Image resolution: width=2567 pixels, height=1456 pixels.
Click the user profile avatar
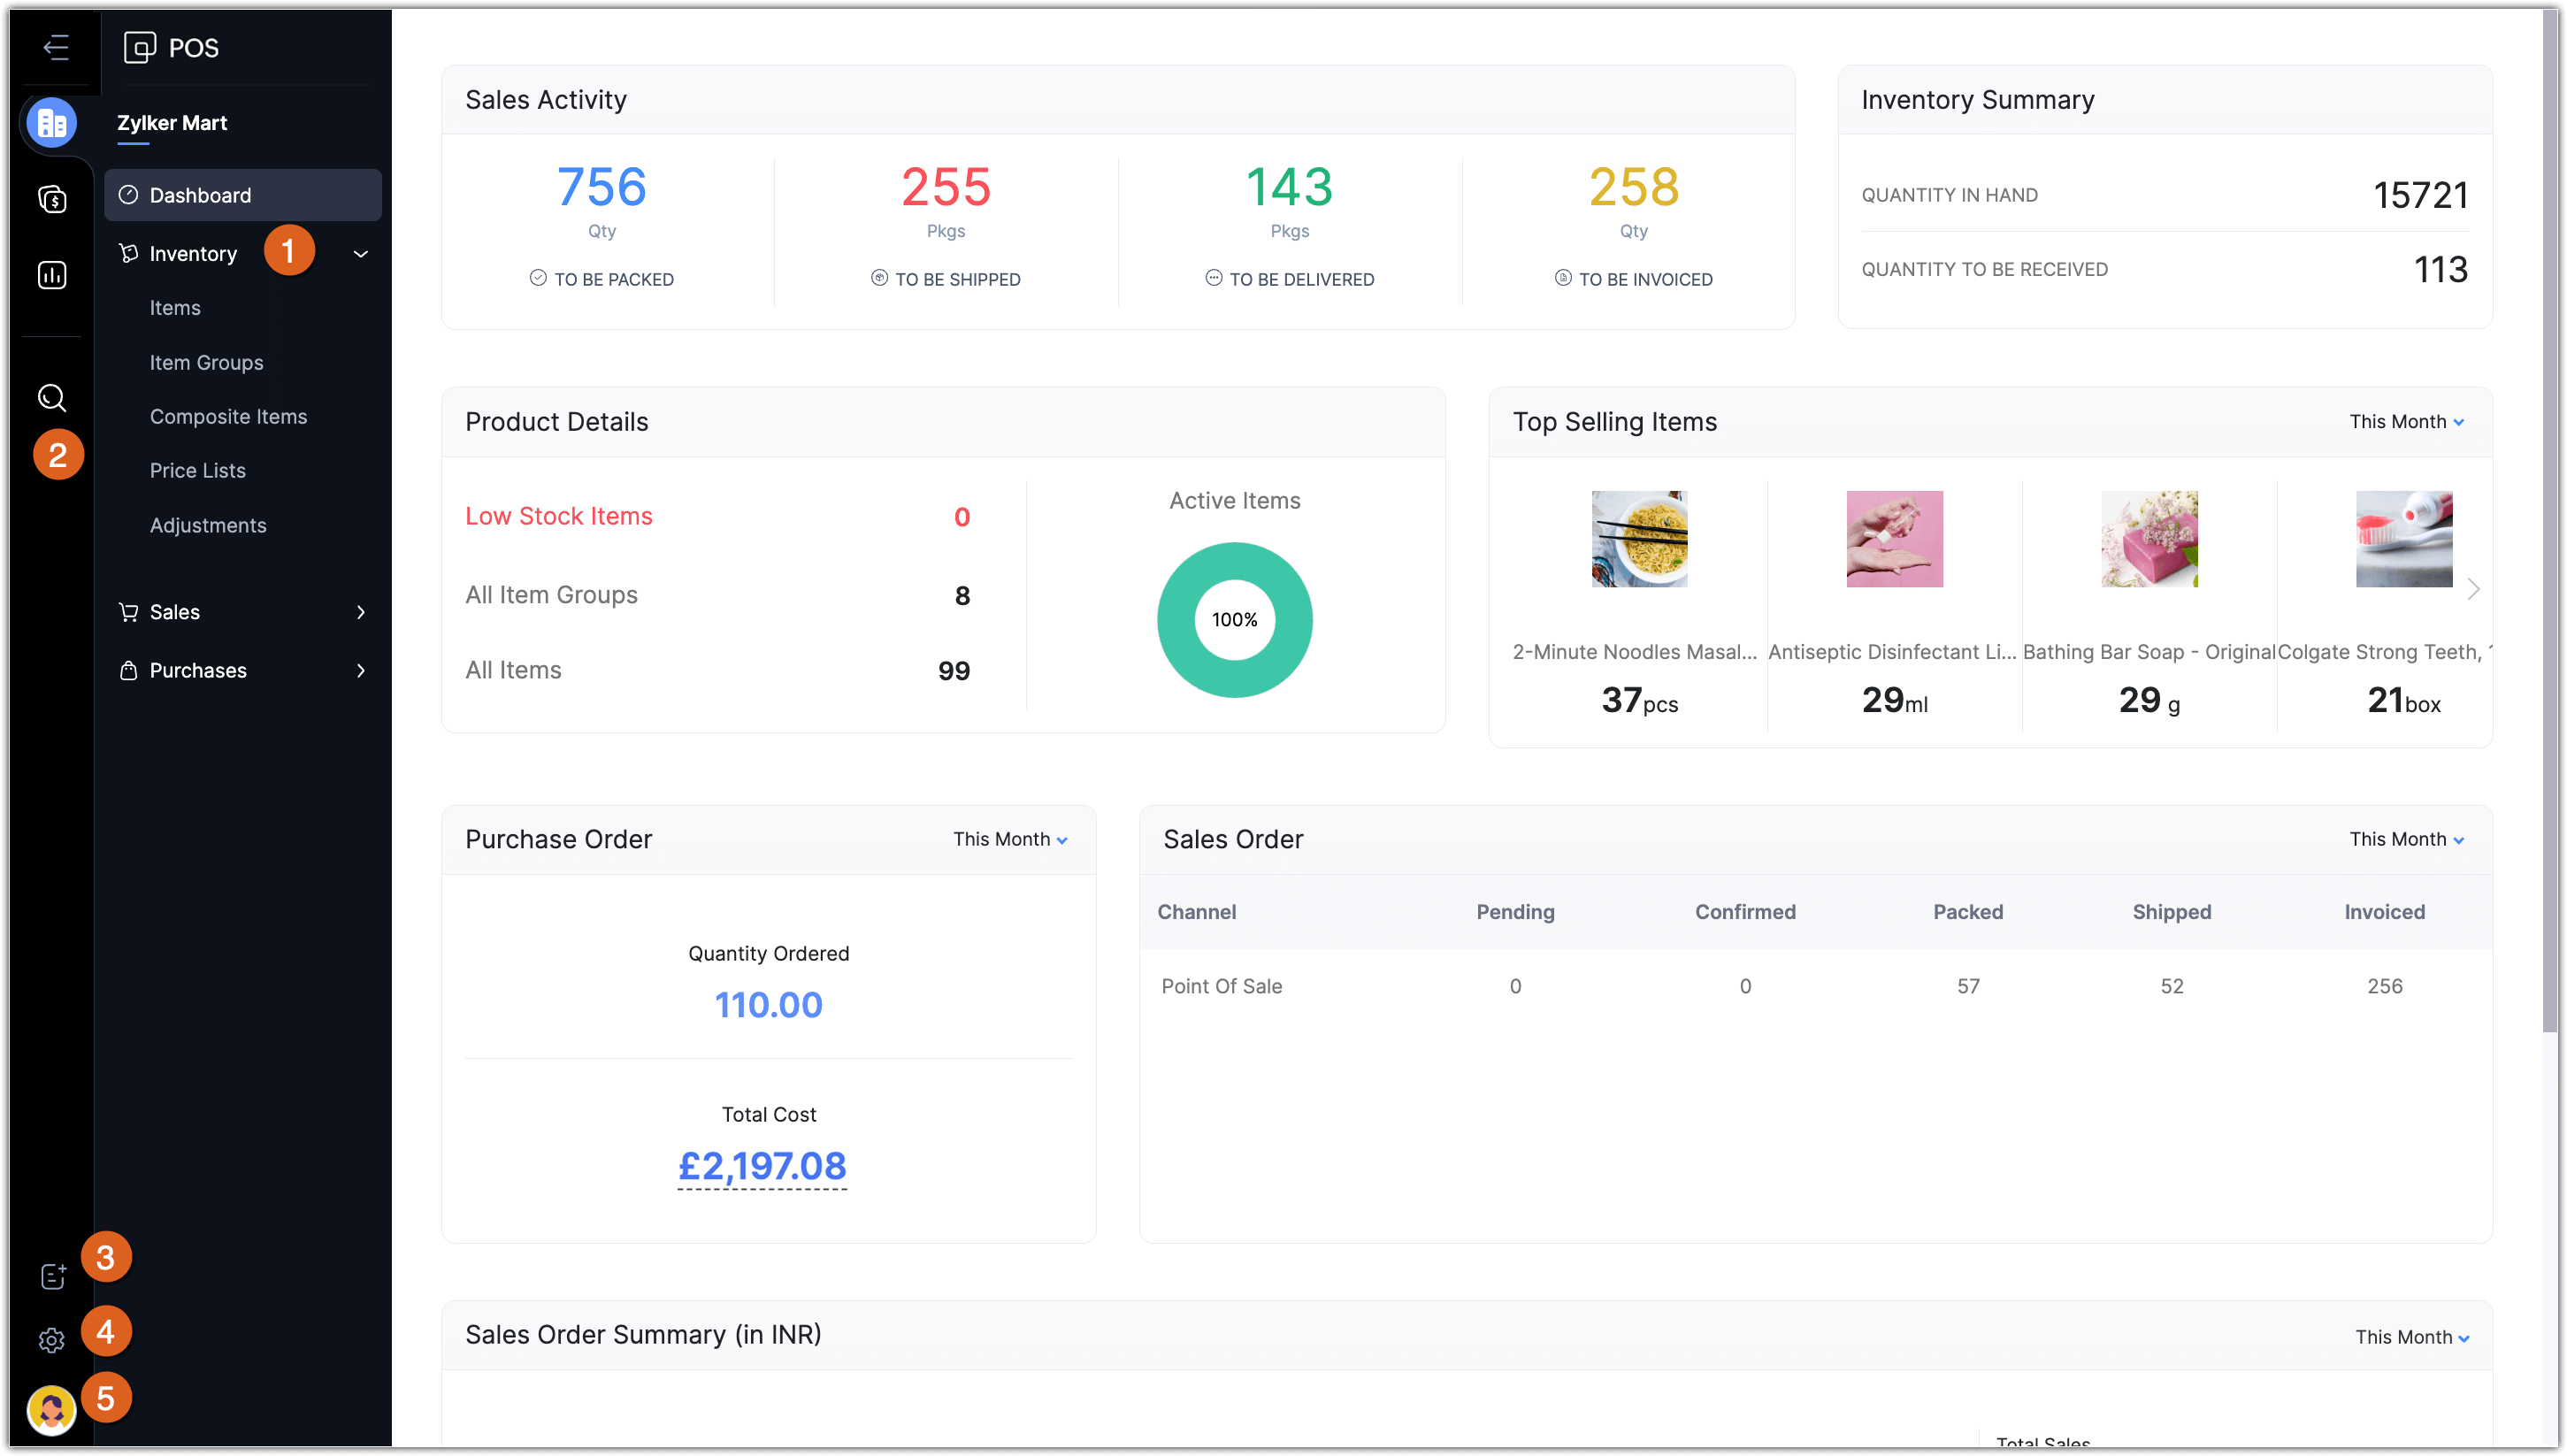click(x=52, y=1410)
